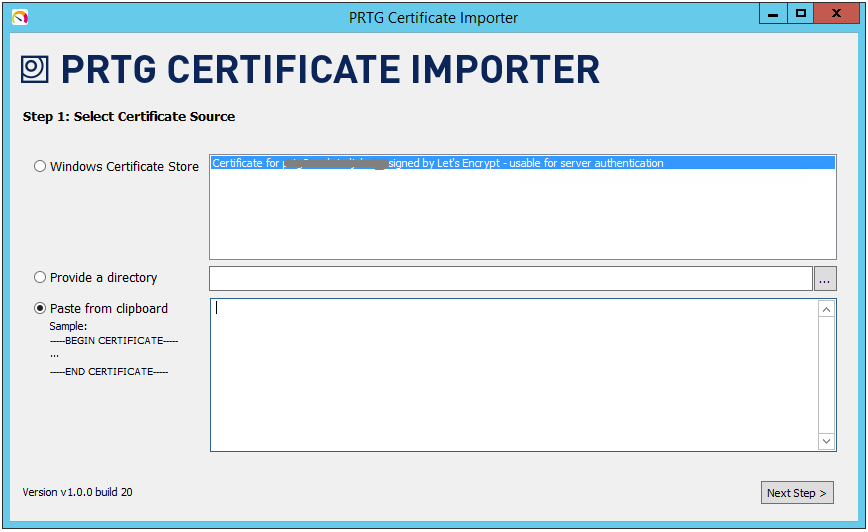This screenshot has width=868, height=532.
Task: Click the scroll down arrow of paste area
Action: point(826,441)
